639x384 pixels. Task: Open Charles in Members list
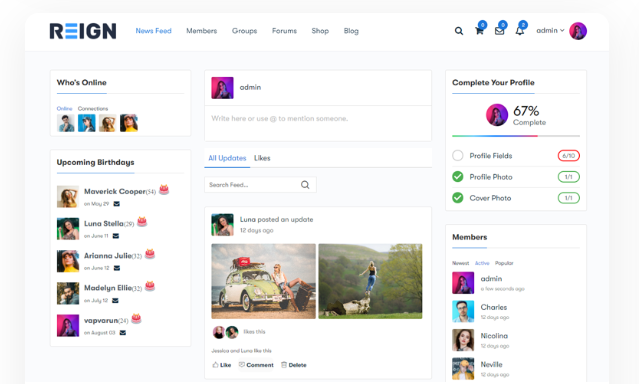[494, 307]
